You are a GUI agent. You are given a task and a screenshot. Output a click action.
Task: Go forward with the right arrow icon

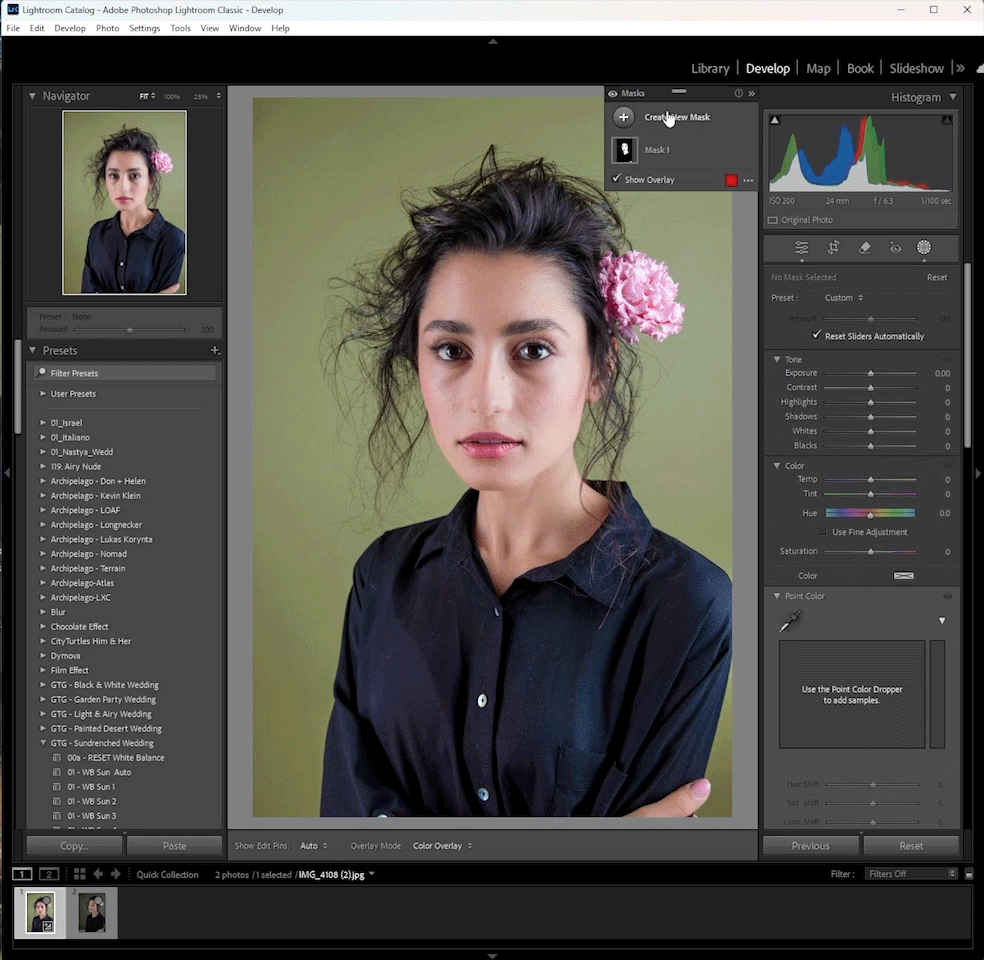(x=115, y=874)
